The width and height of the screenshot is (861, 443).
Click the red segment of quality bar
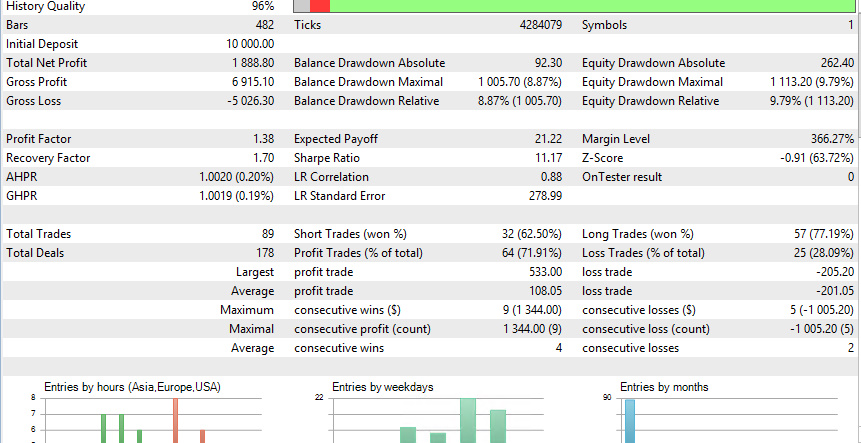tap(320, 6)
